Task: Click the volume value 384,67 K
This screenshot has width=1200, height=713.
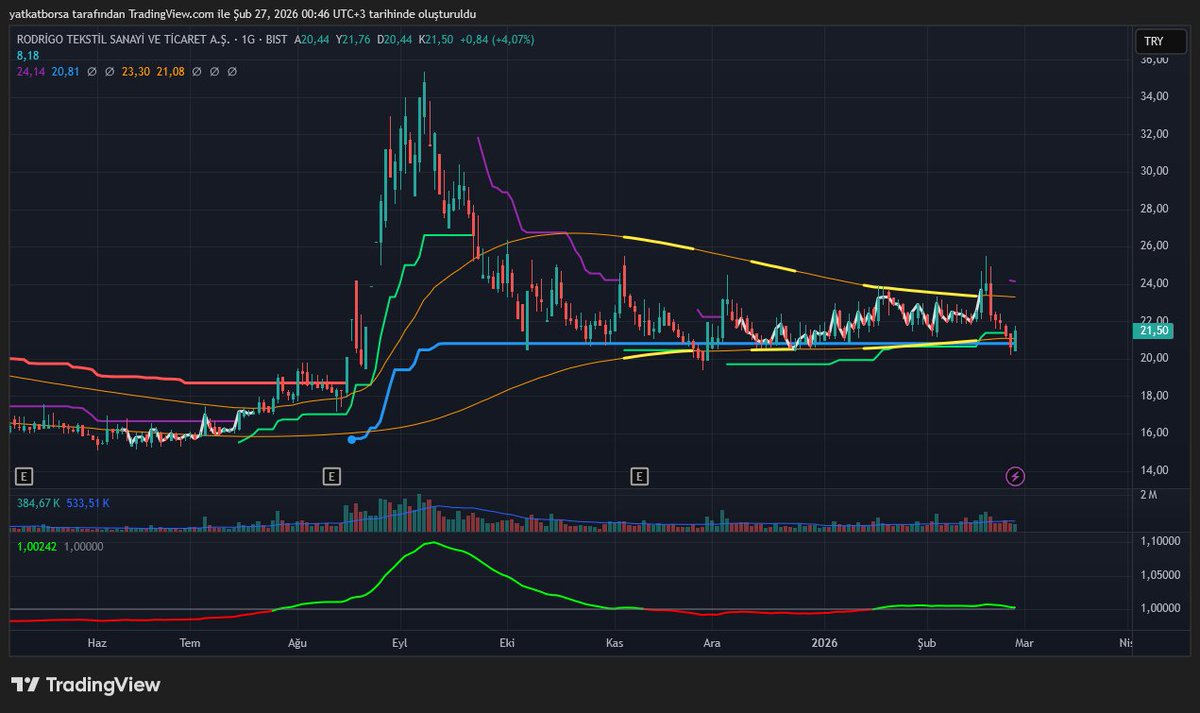Action: coord(37,502)
